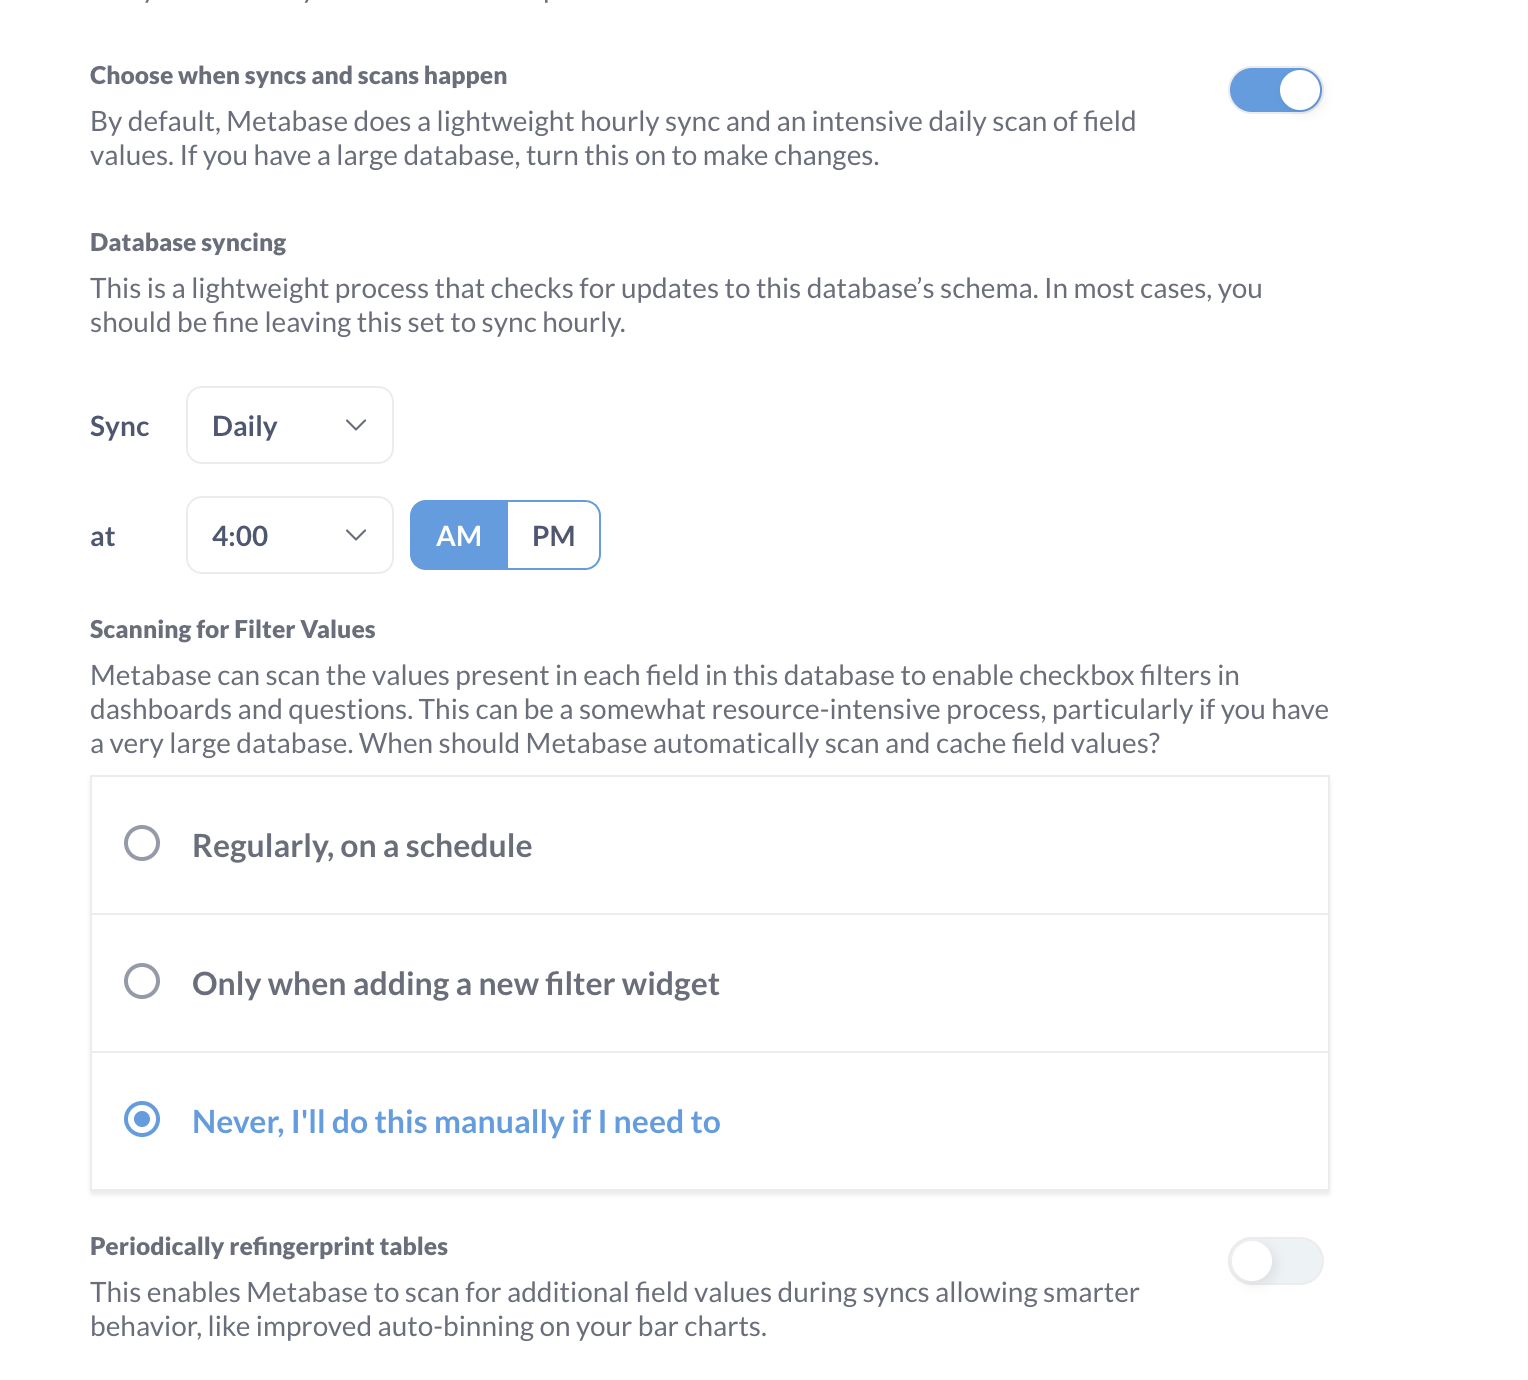Open the Sync frequency Daily dropdown
1528x1380 pixels.
coord(289,426)
